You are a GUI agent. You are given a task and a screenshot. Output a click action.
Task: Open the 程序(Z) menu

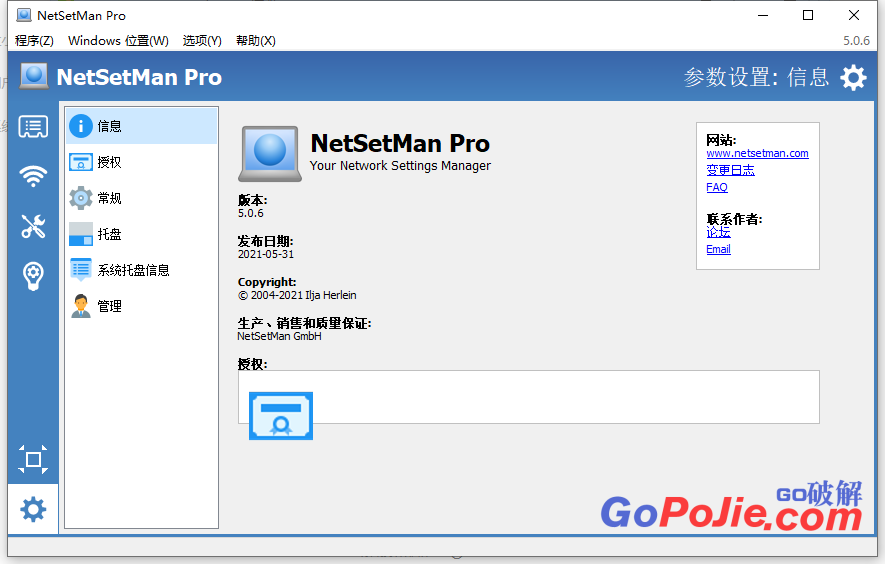34,41
